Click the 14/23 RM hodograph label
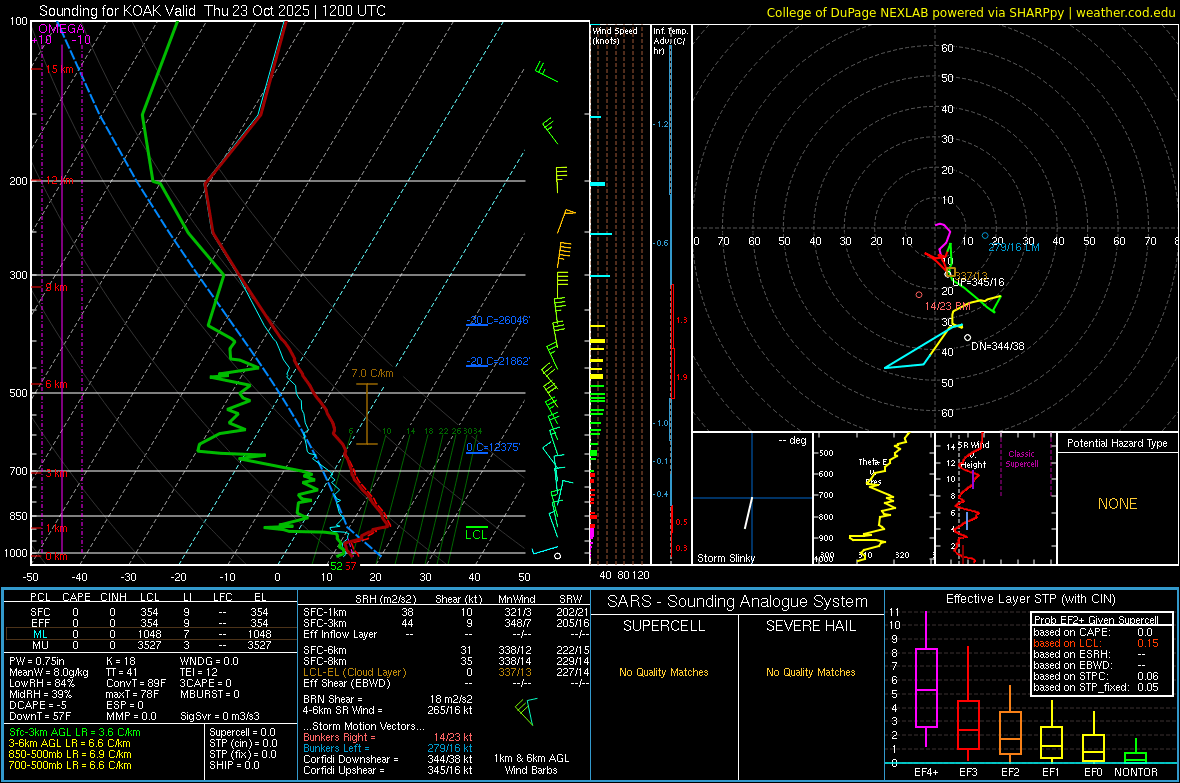Screen dimensions: 1180x783 pos(947,306)
